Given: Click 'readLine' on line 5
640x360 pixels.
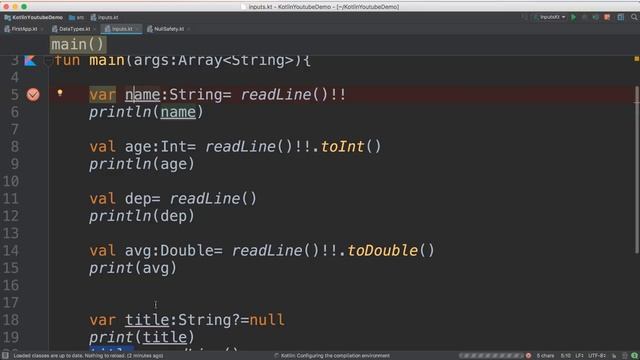Looking at the screenshot, I should [x=276, y=95].
